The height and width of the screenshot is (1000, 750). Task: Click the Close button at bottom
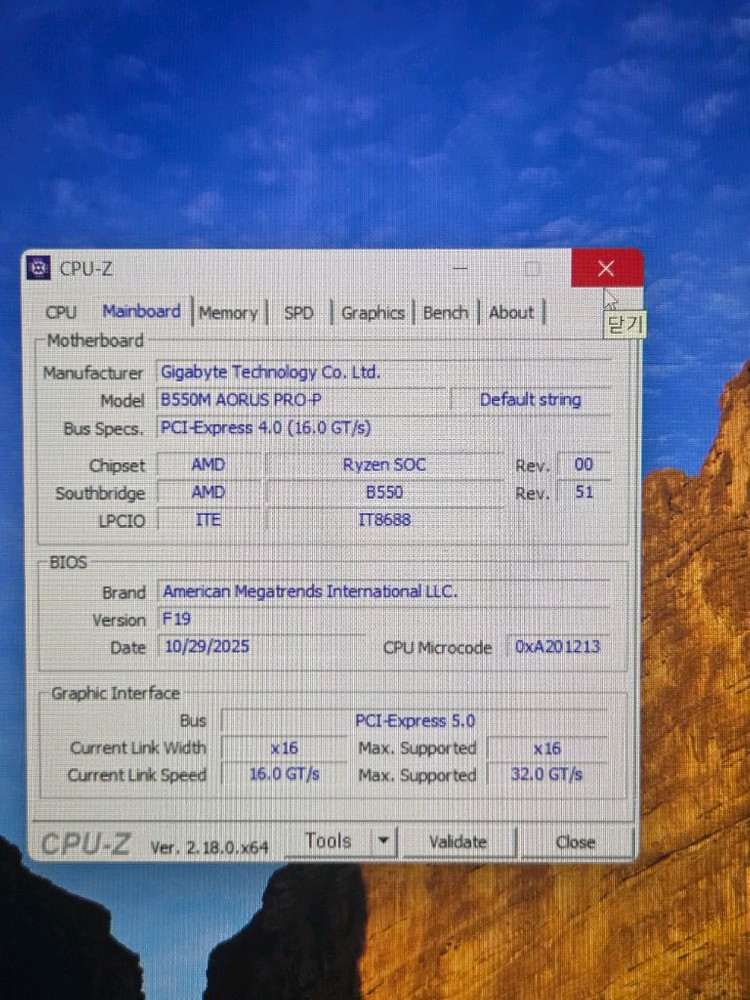[x=576, y=842]
